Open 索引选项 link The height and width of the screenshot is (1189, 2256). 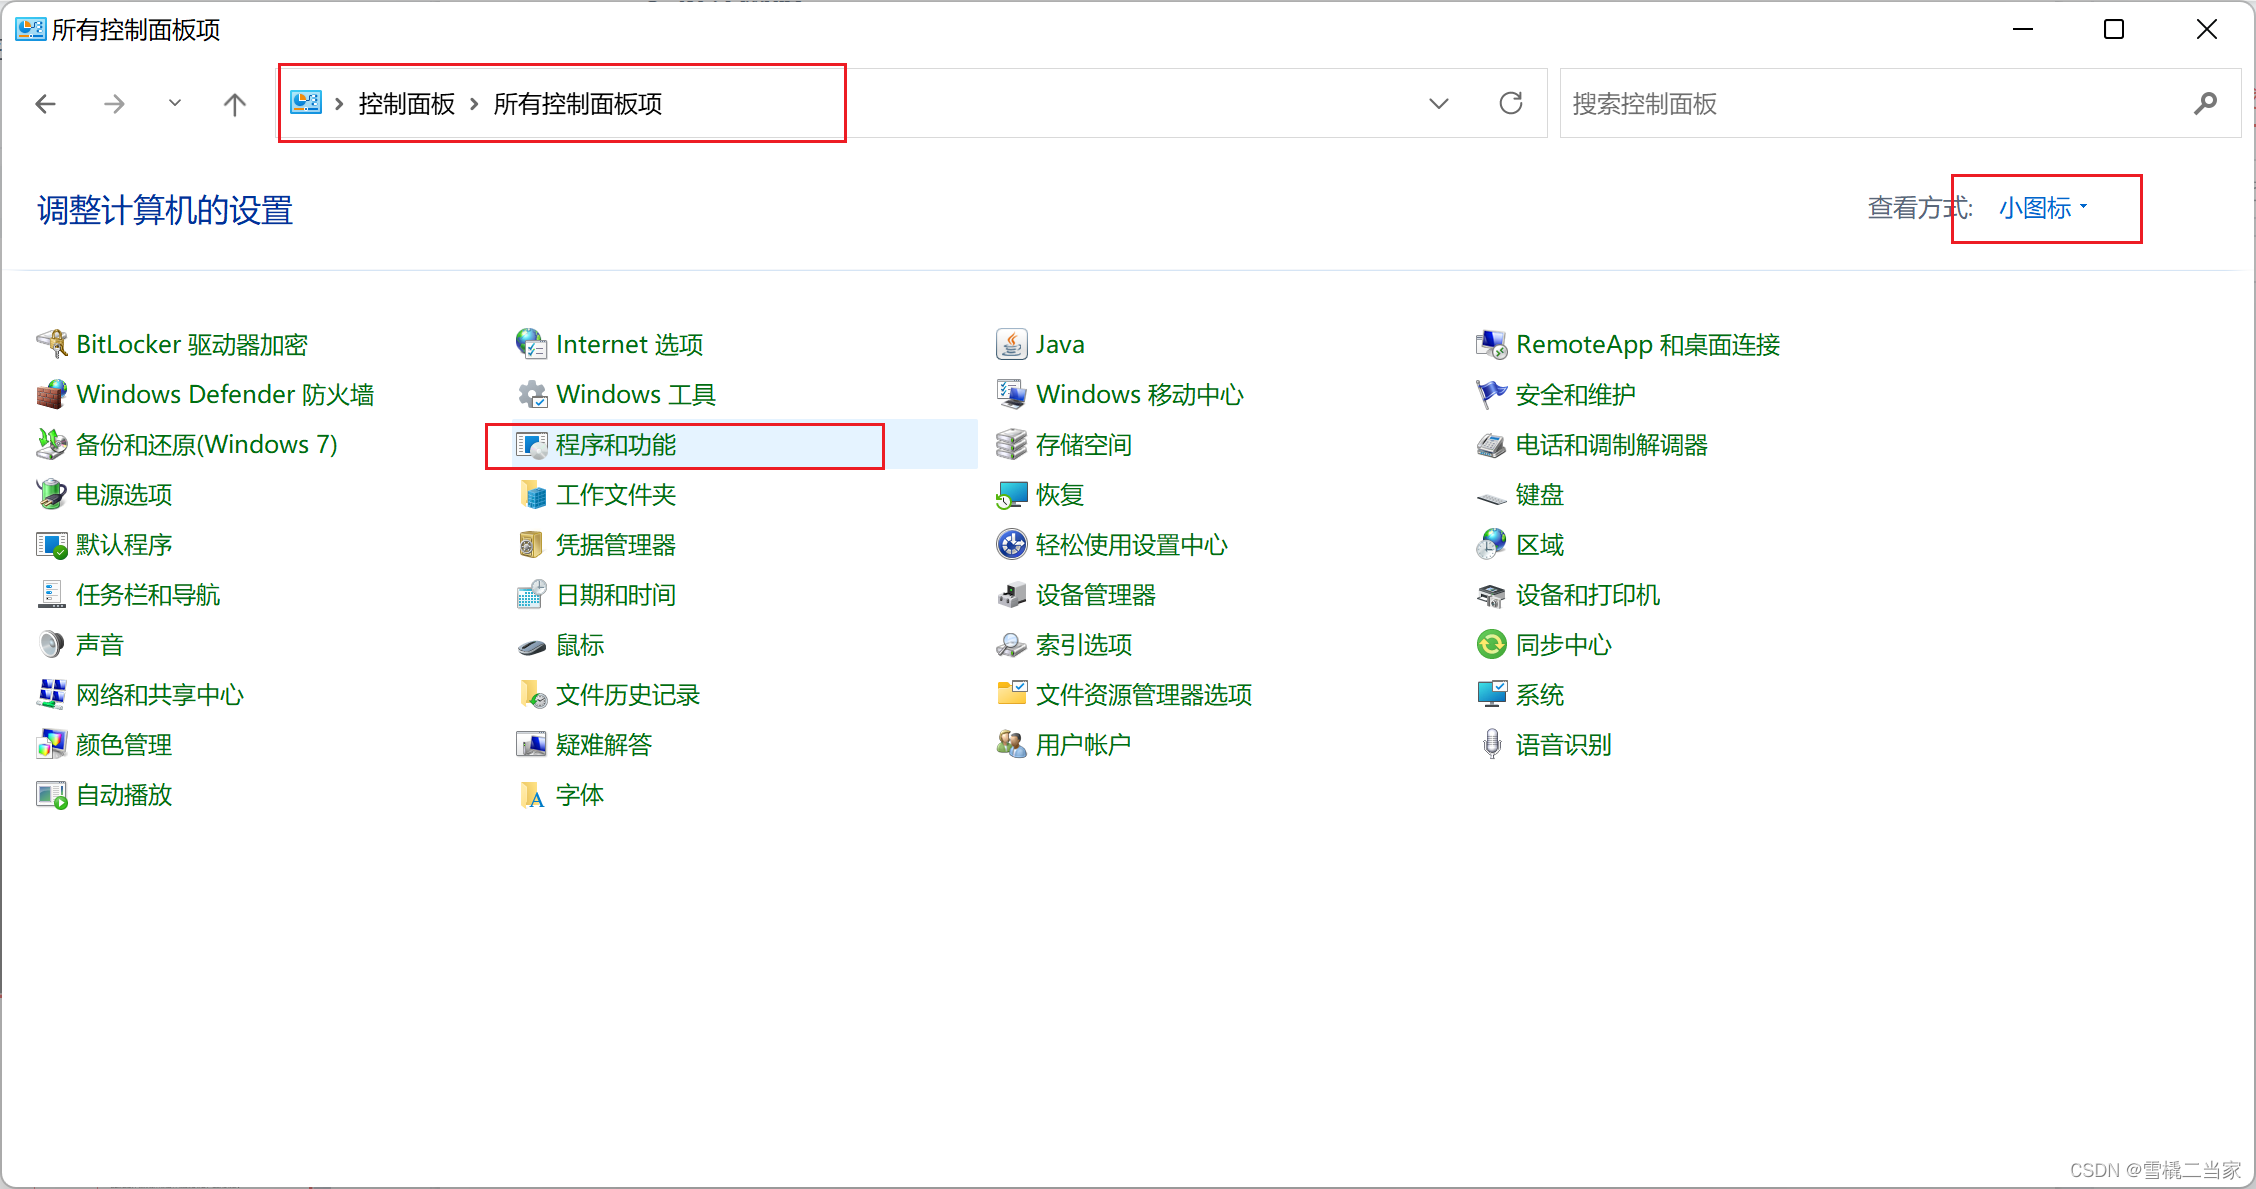click(1084, 644)
